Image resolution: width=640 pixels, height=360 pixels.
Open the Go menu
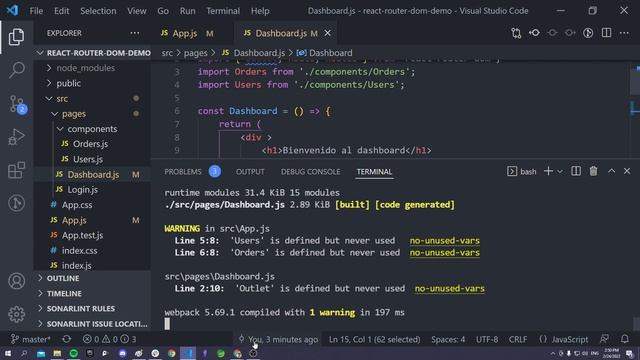(x=163, y=11)
